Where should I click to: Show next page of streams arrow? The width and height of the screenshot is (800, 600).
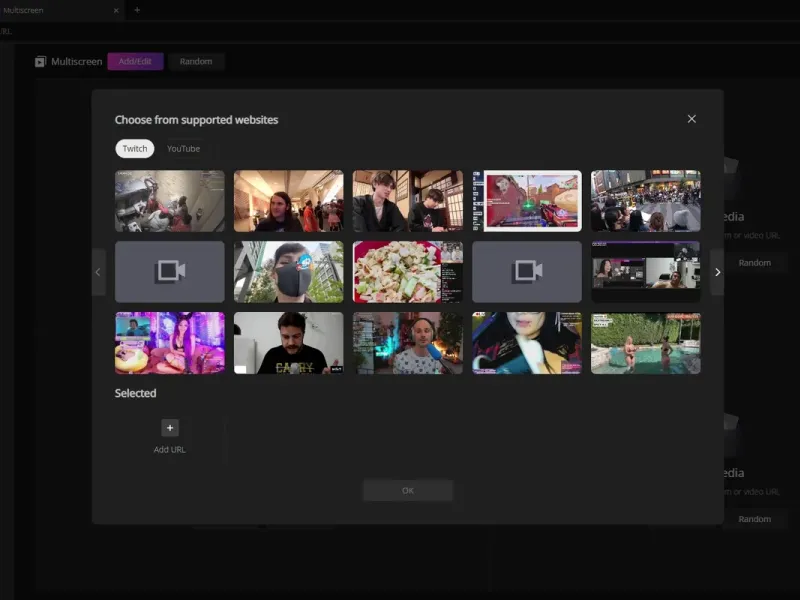click(717, 272)
